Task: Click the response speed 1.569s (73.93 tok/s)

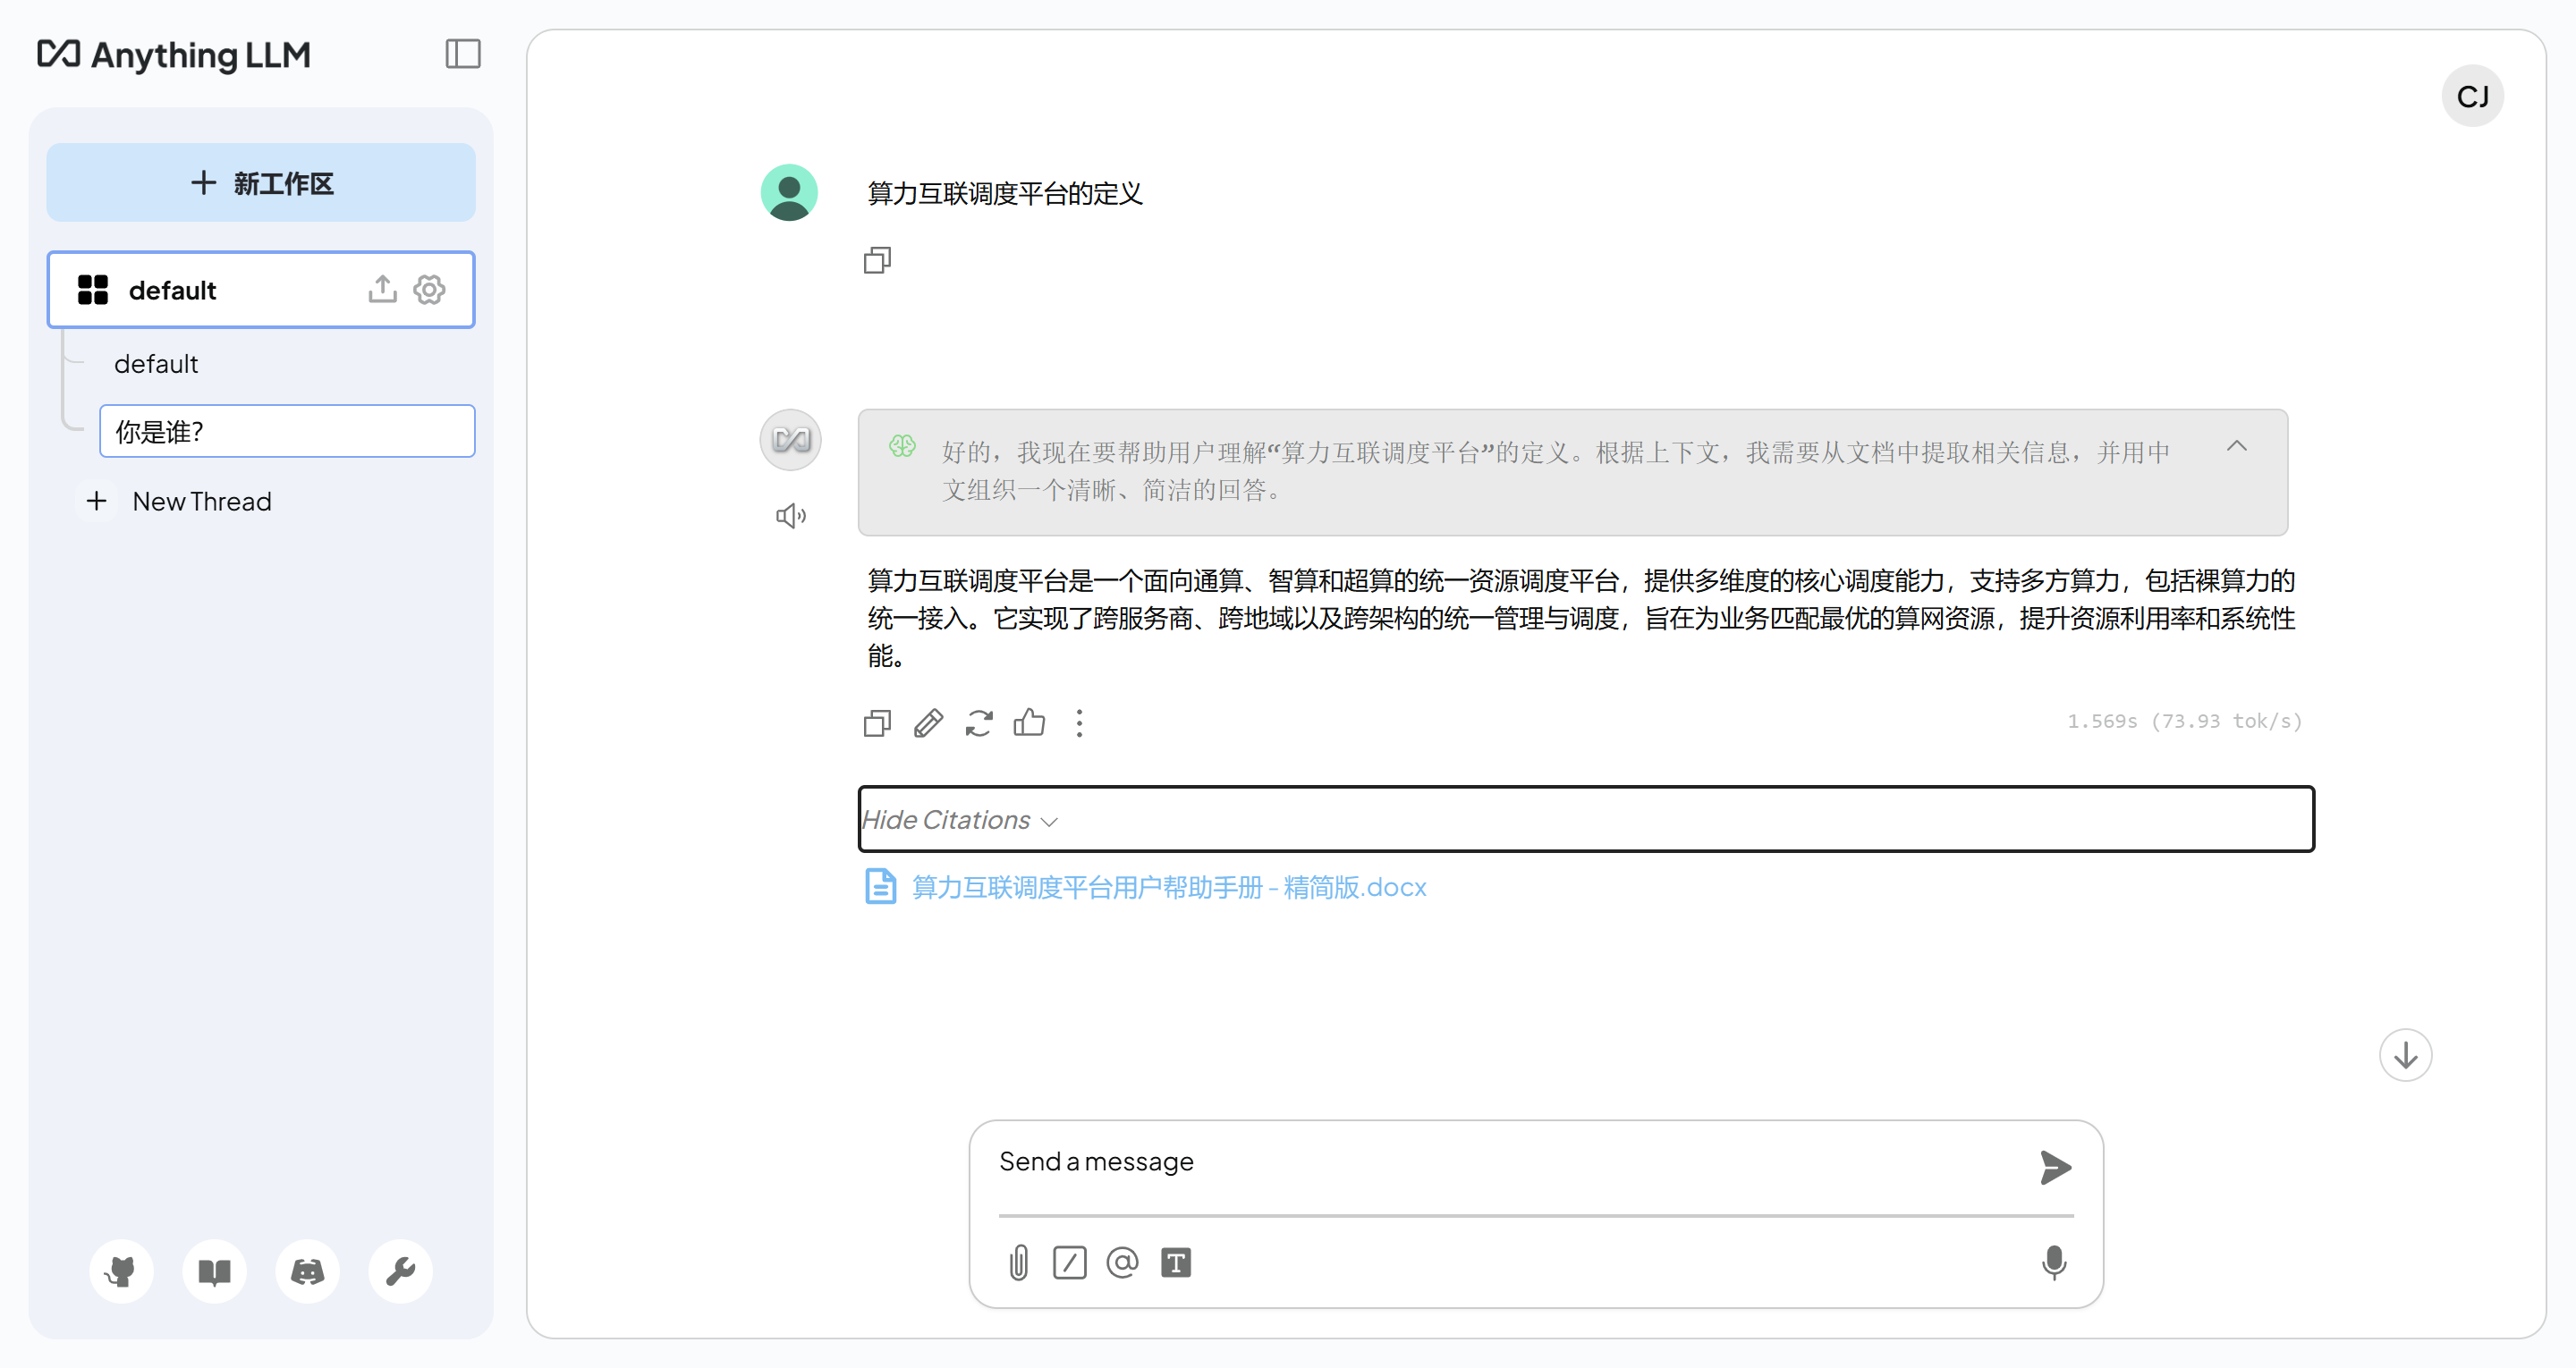Action: [2185, 721]
